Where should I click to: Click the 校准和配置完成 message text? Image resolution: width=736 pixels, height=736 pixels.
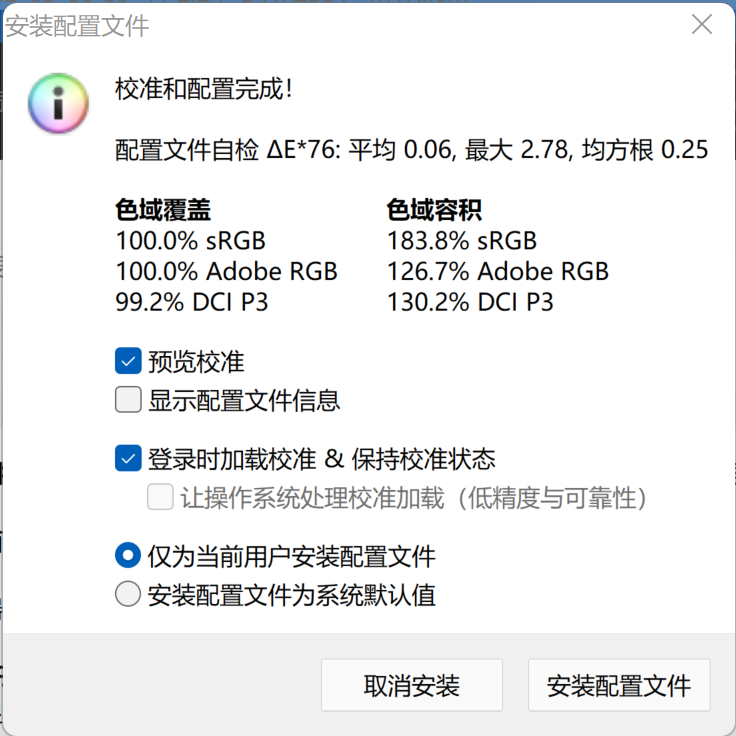pos(204,89)
